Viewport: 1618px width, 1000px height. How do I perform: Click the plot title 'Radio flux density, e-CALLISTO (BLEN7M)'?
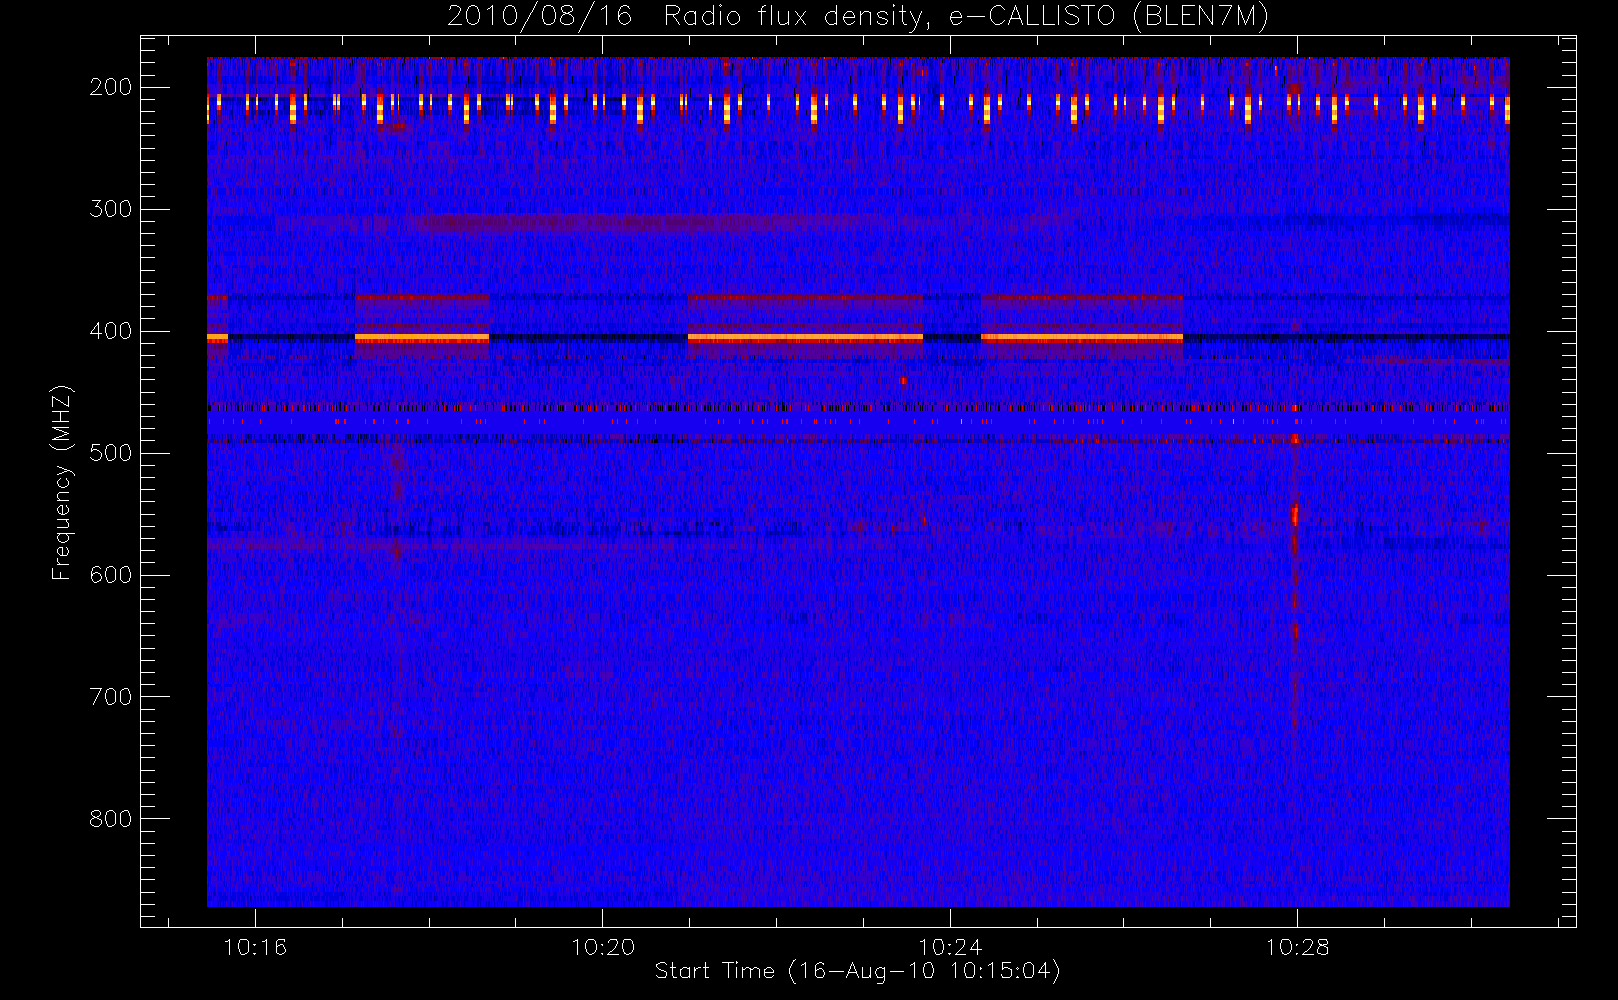[966, 16]
